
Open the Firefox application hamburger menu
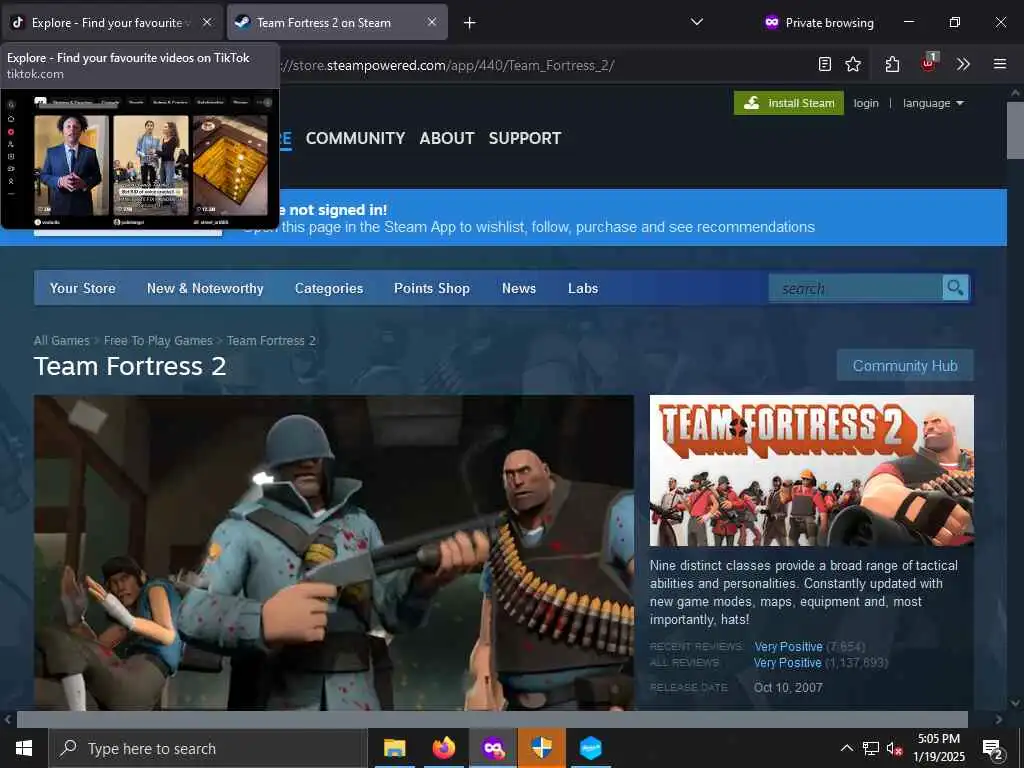[1000, 64]
